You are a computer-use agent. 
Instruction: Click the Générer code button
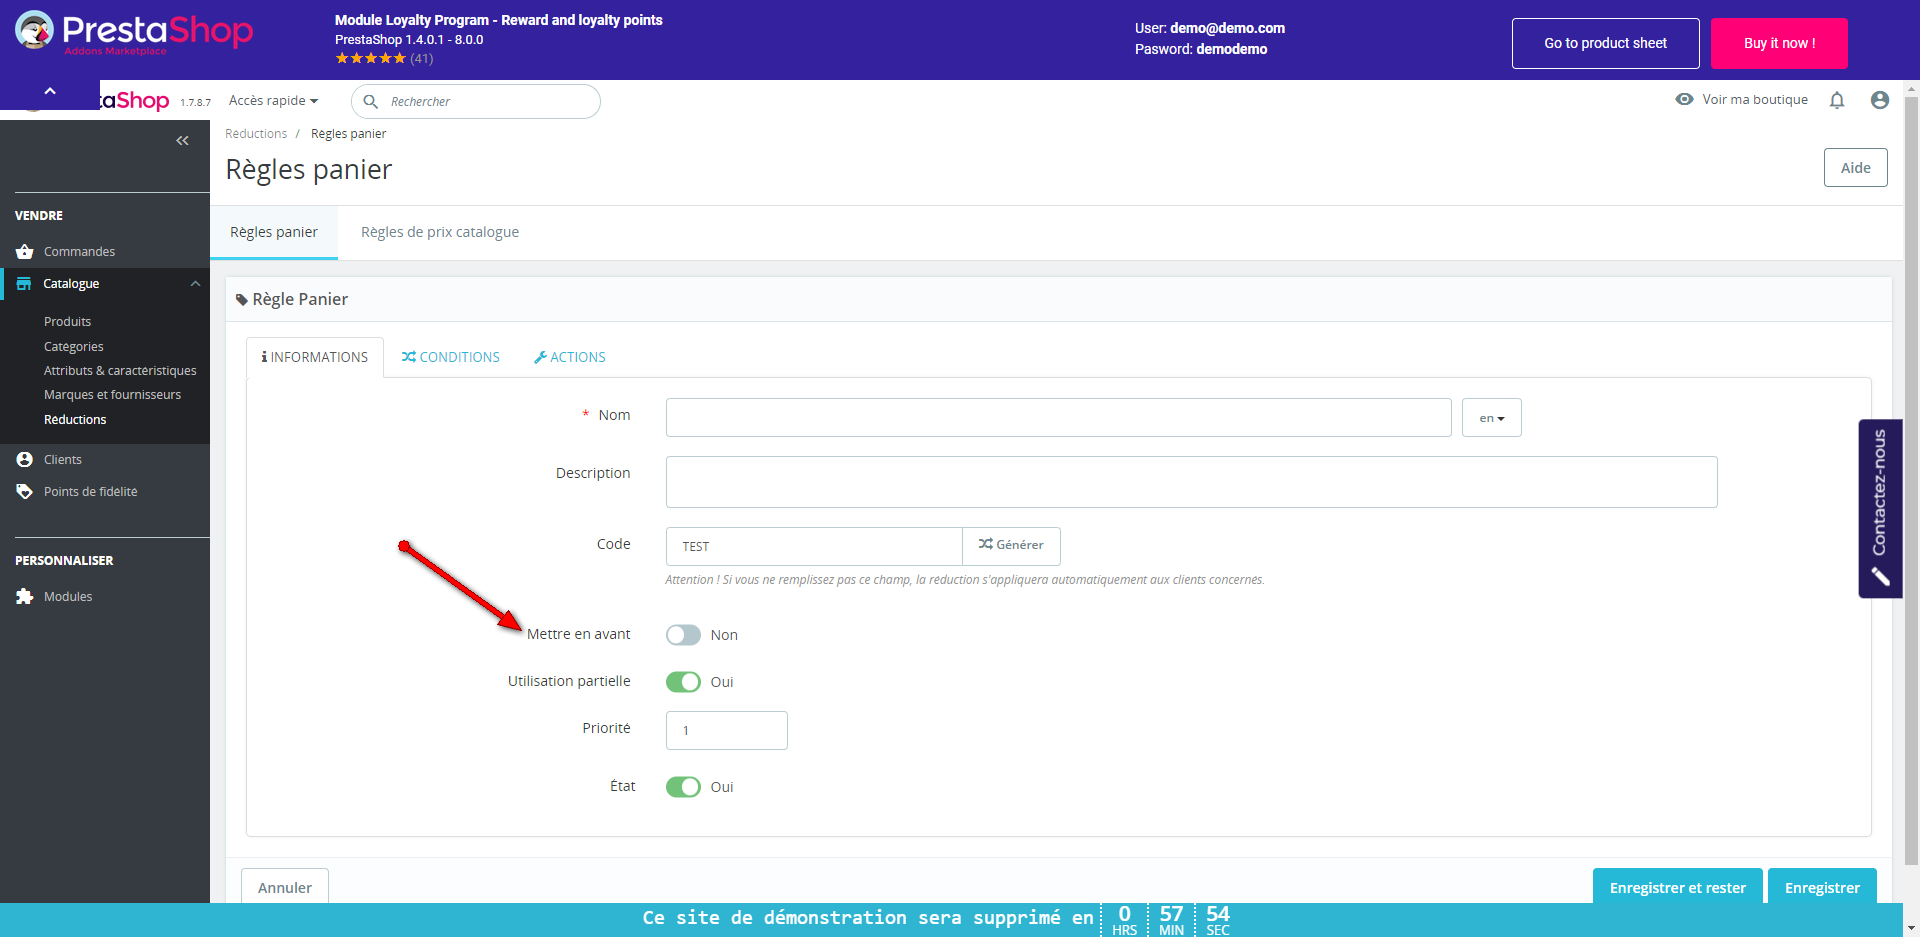click(x=1011, y=546)
